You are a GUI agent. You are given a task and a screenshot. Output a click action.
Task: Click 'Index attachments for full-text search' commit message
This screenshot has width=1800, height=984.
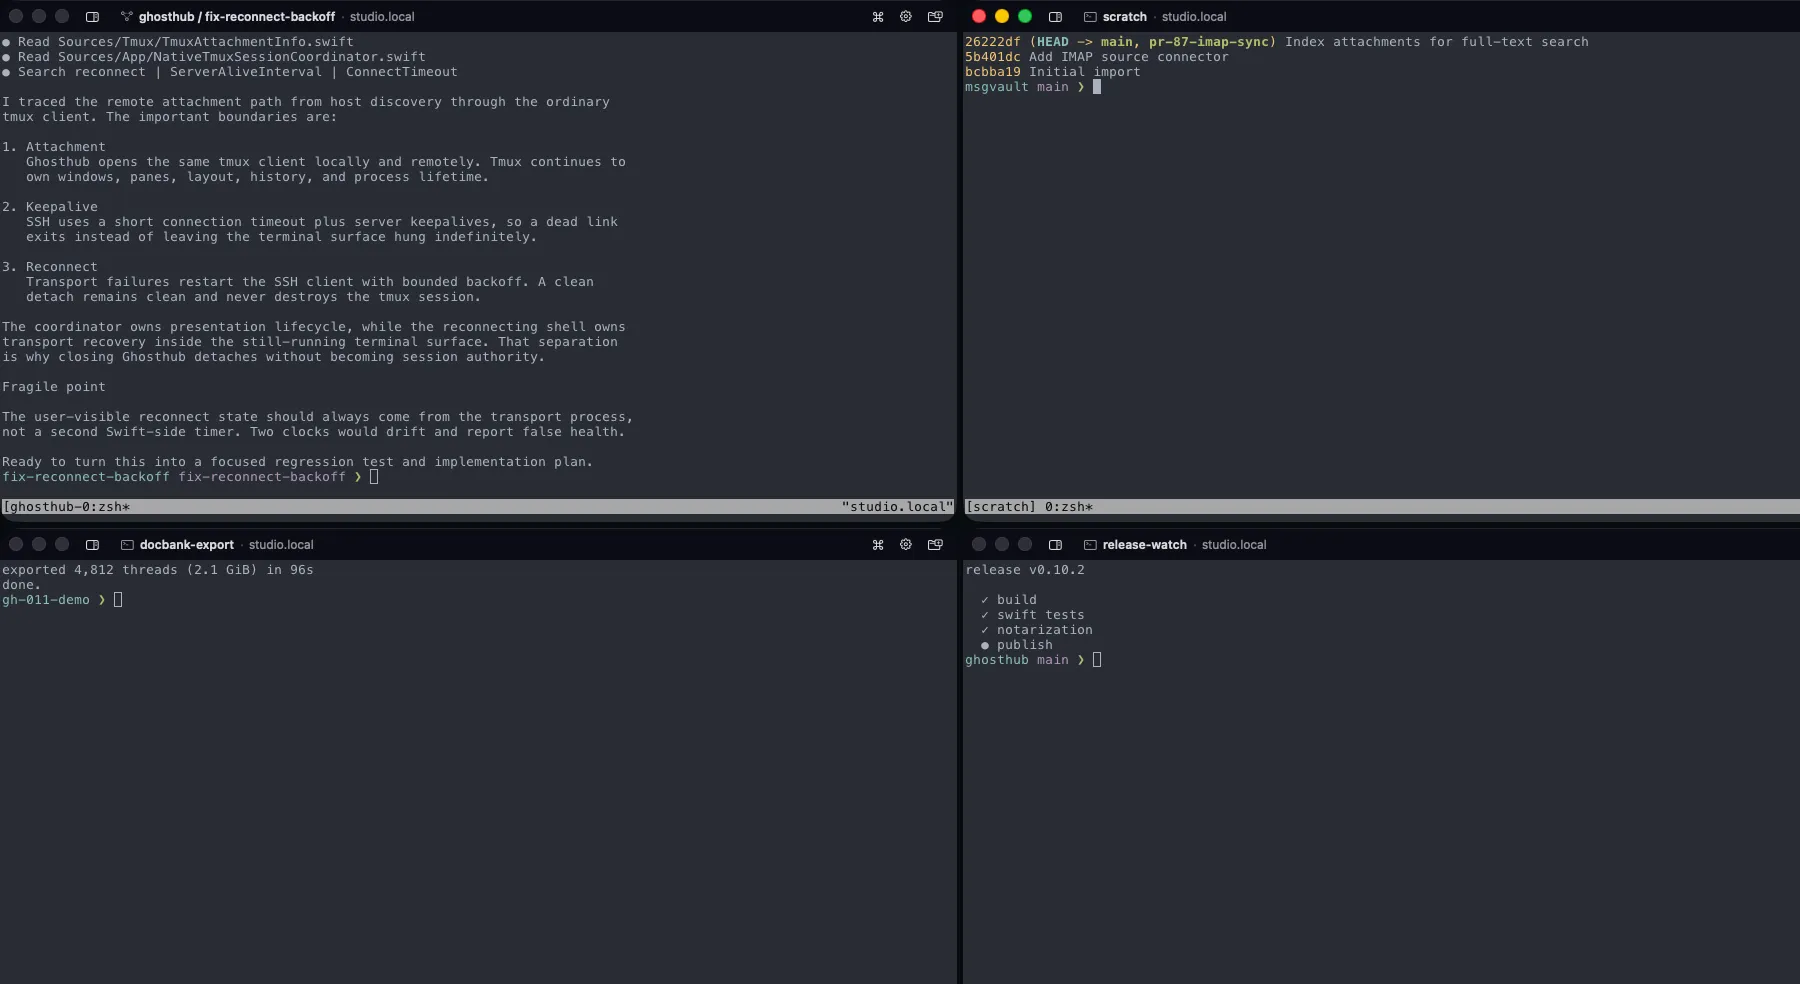pos(1437,42)
